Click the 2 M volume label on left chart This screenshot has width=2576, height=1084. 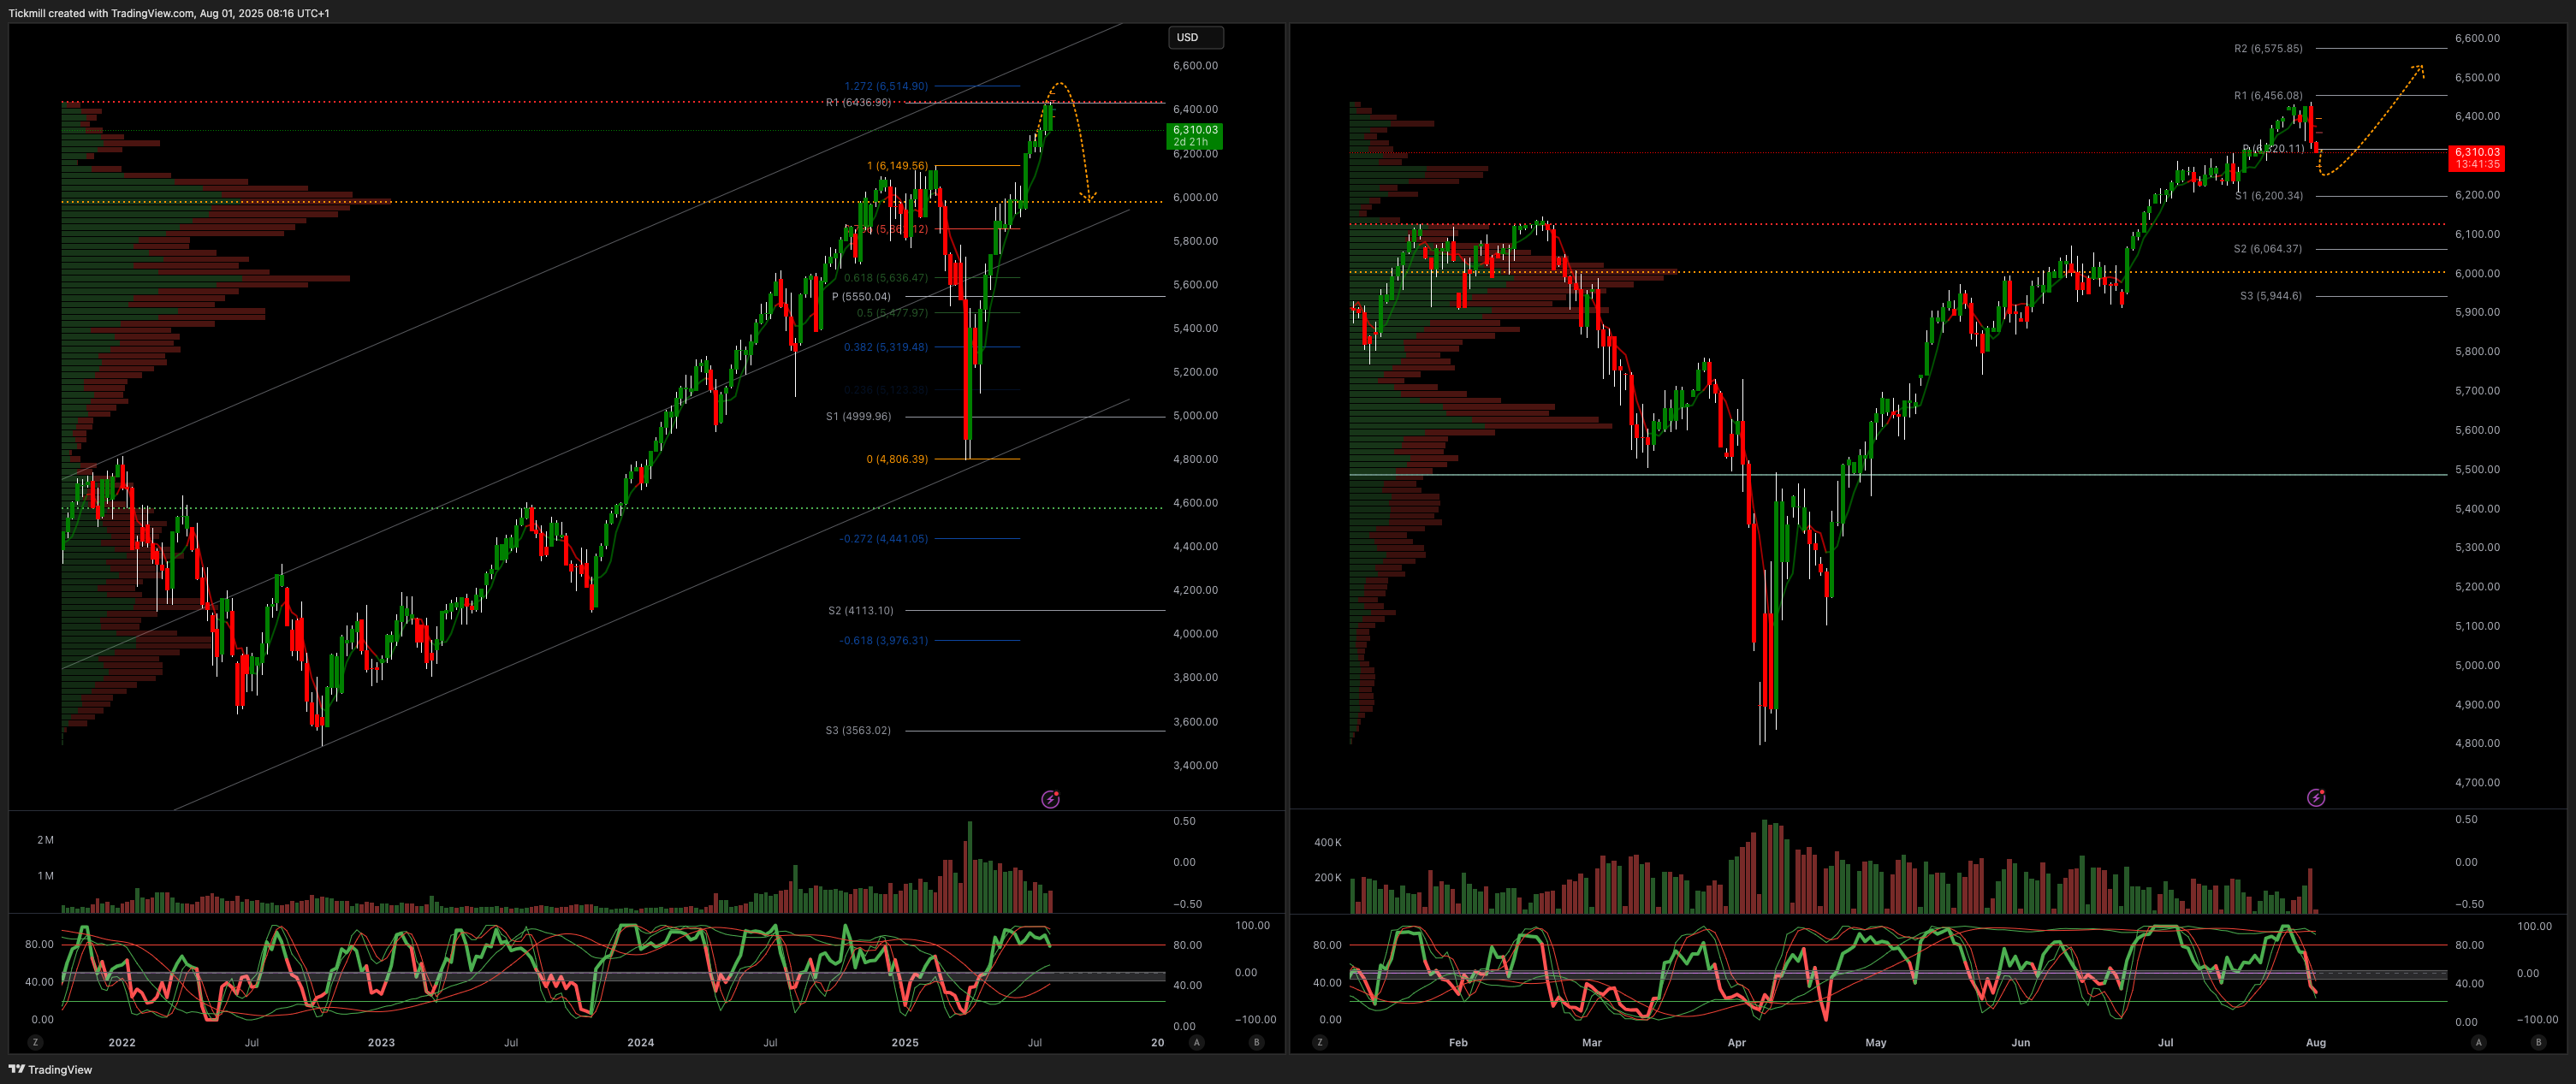(45, 839)
